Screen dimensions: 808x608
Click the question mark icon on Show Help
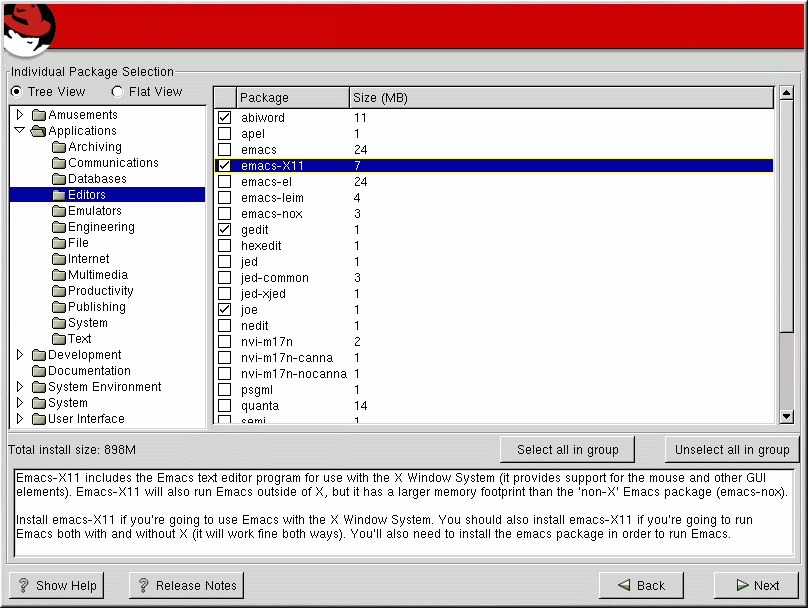(23, 585)
